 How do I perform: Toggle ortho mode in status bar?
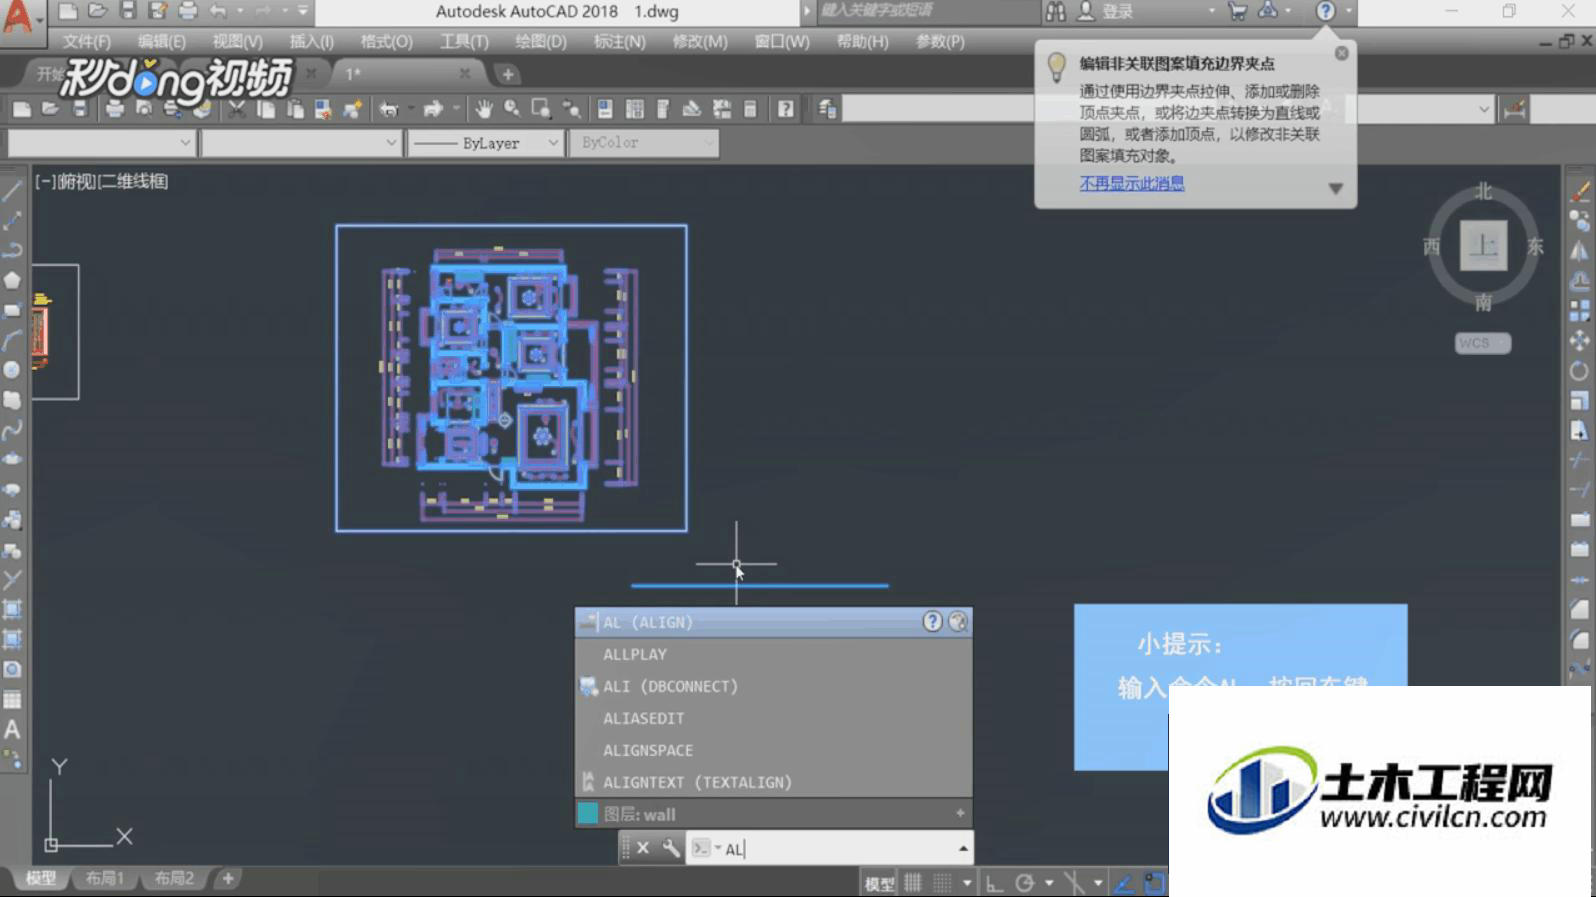994,883
